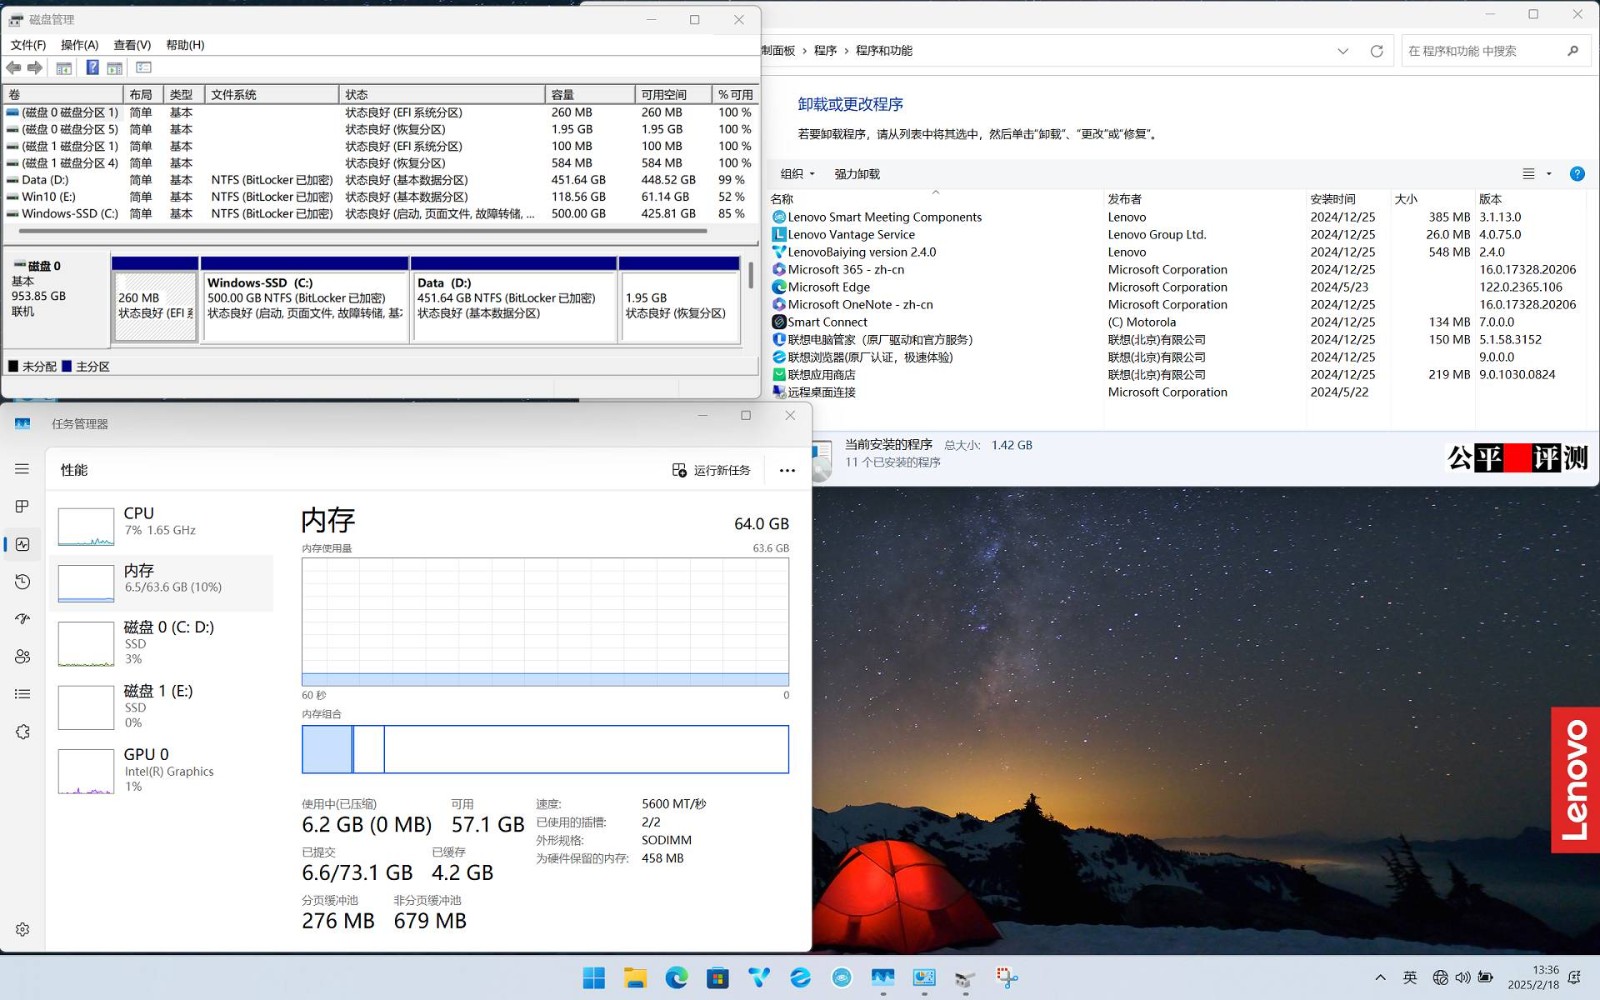Open App history in Task Manager sidebar
1600x1000 pixels.
click(x=22, y=581)
